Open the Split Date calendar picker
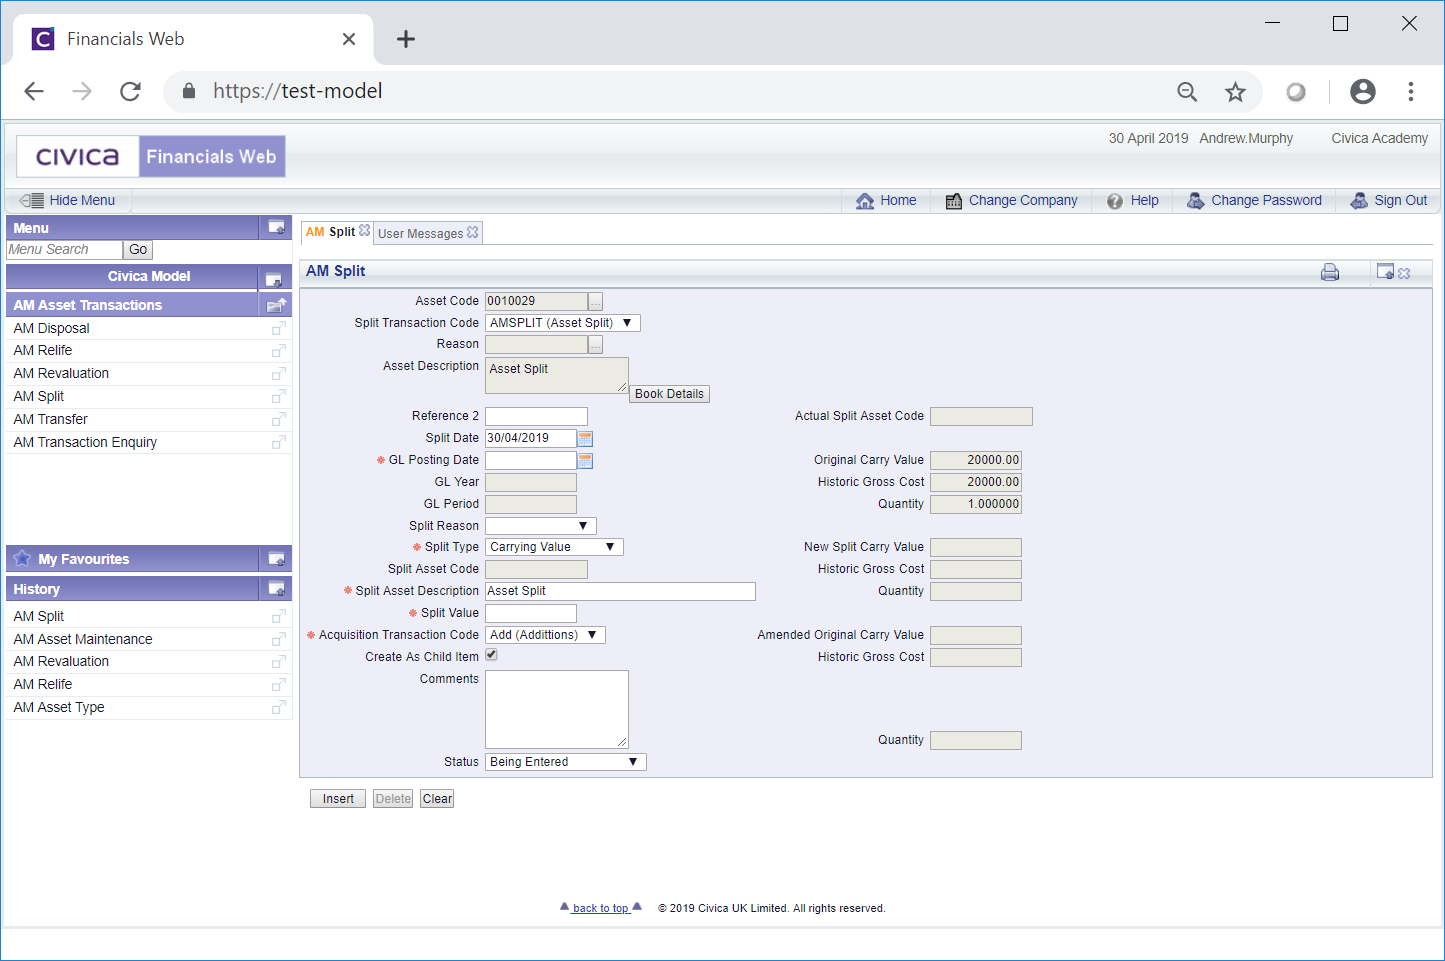The image size is (1445, 961). 585,438
